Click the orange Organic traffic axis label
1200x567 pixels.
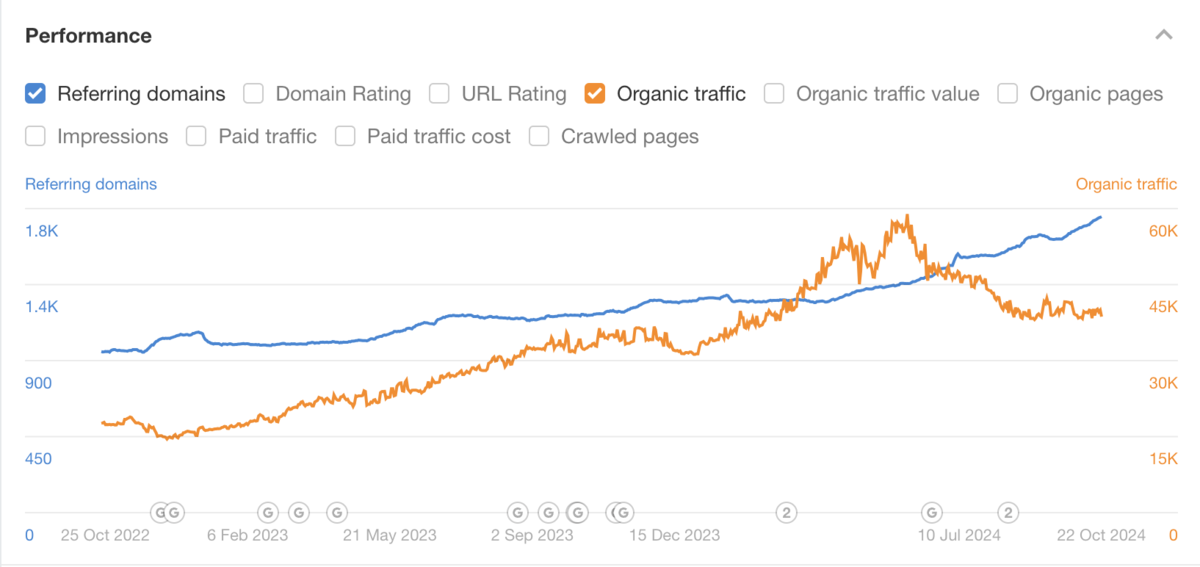click(x=1126, y=184)
